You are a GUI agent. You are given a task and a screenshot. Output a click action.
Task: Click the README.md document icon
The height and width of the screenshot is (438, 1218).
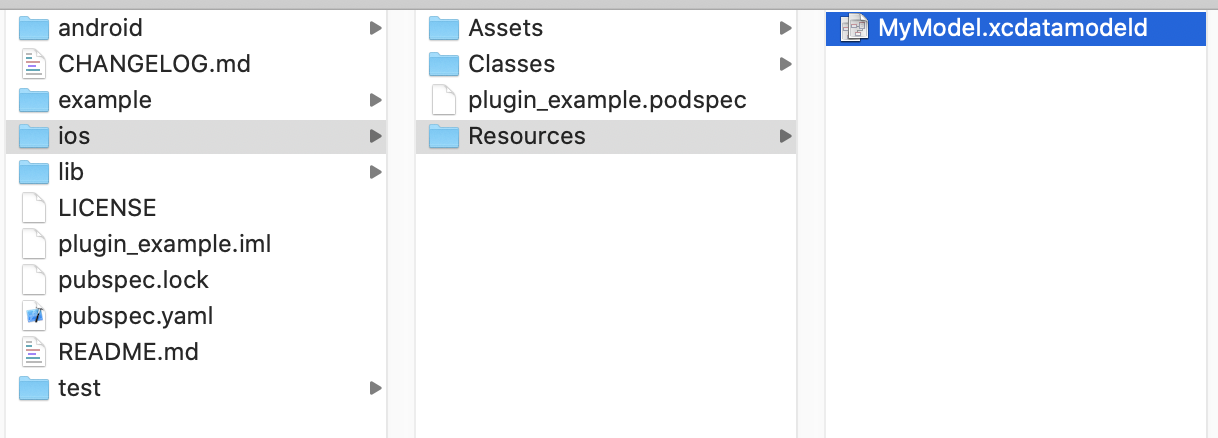click(x=34, y=352)
